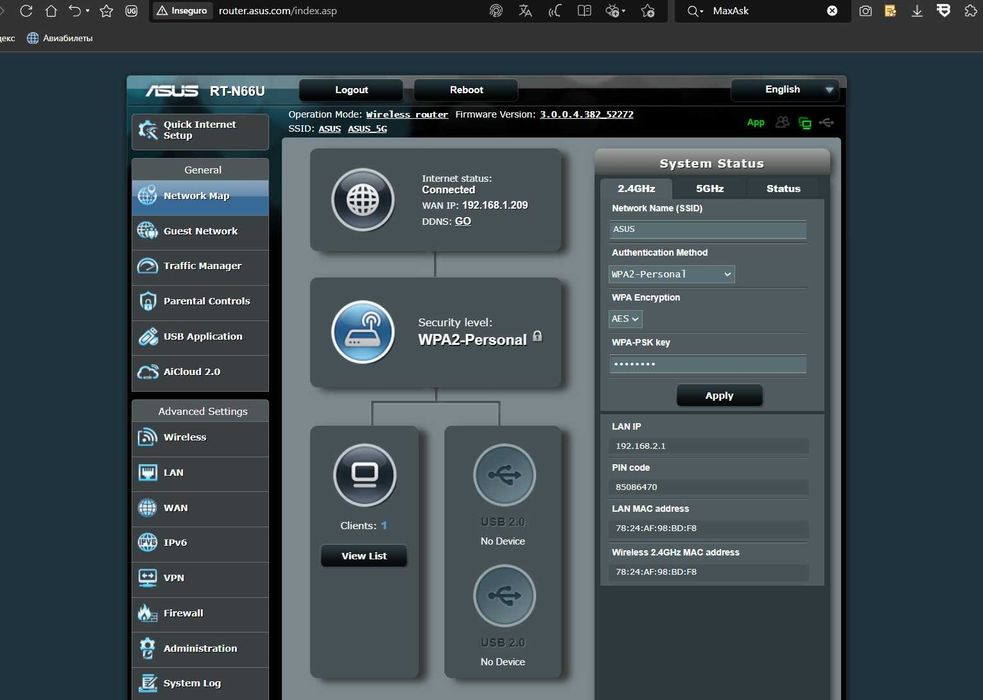This screenshot has width=983, height=700.
Task: Click the router security icon
Action: pyautogui.click(x=363, y=332)
